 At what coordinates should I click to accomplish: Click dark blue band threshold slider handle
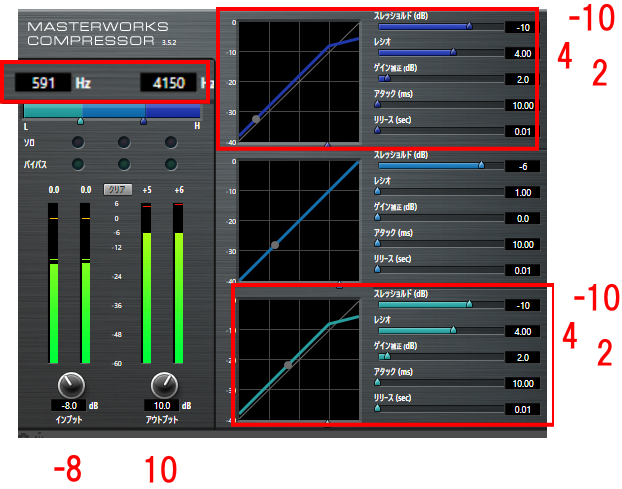pos(469,26)
